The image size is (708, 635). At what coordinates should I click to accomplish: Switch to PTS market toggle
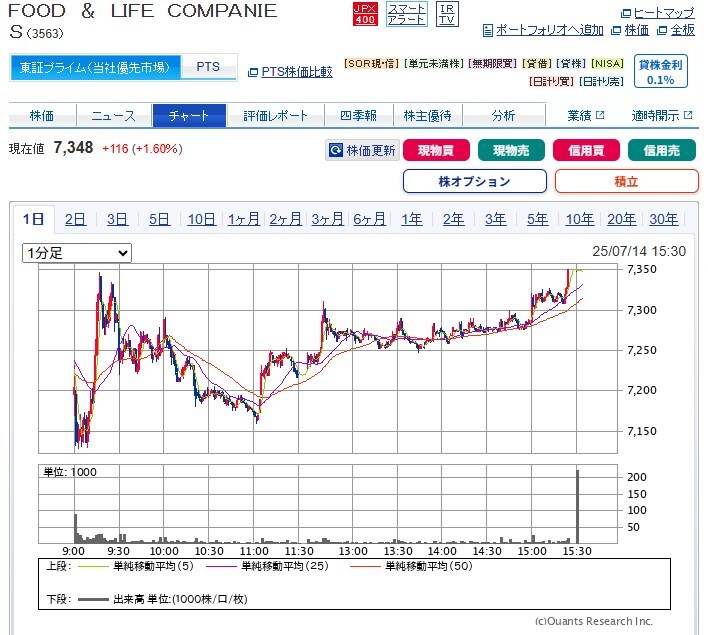208,67
